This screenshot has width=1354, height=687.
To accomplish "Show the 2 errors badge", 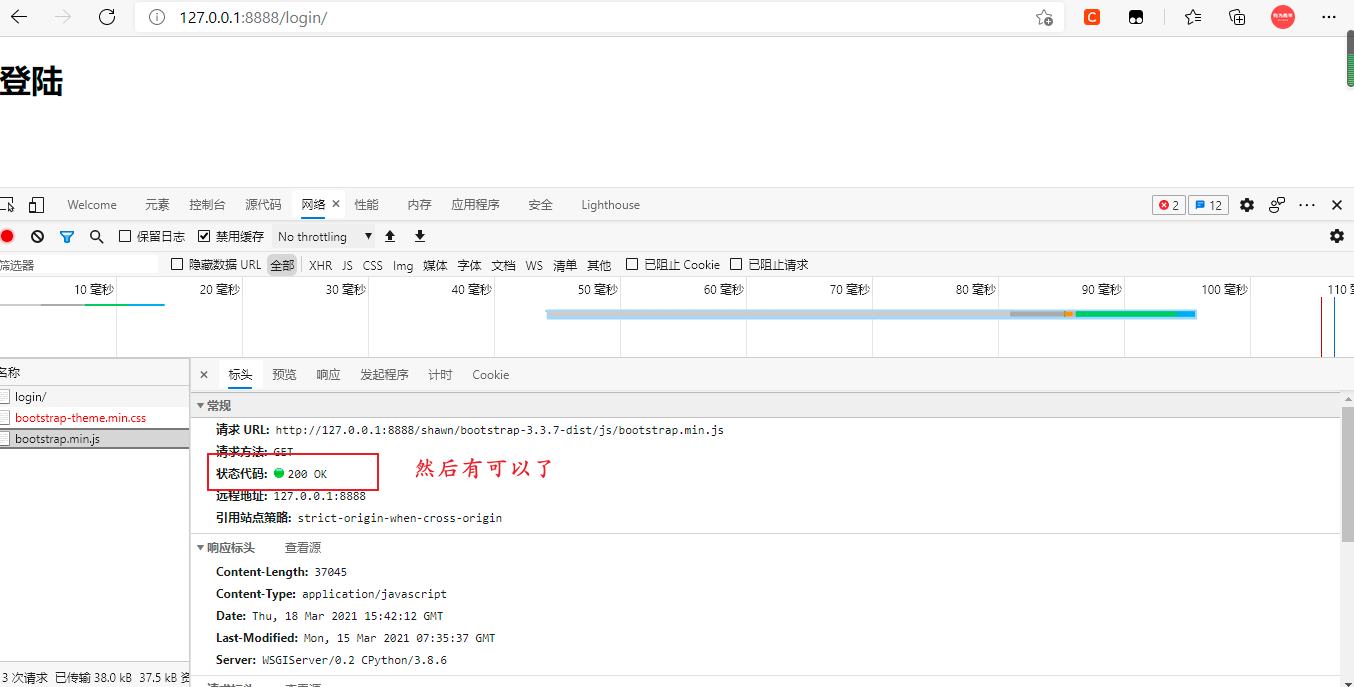I will [1168, 205].
